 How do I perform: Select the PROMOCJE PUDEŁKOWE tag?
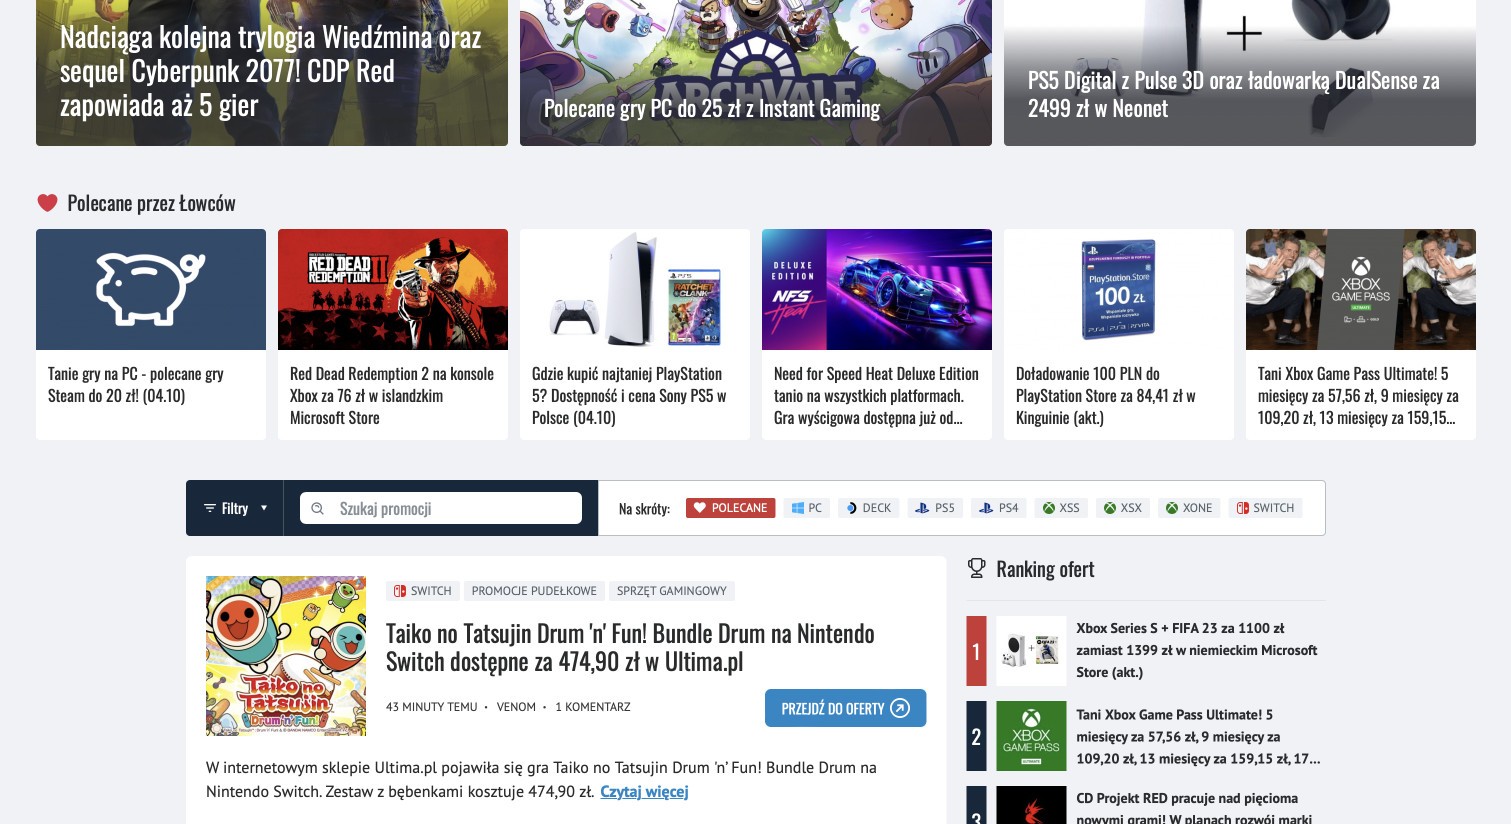(534, 591)
